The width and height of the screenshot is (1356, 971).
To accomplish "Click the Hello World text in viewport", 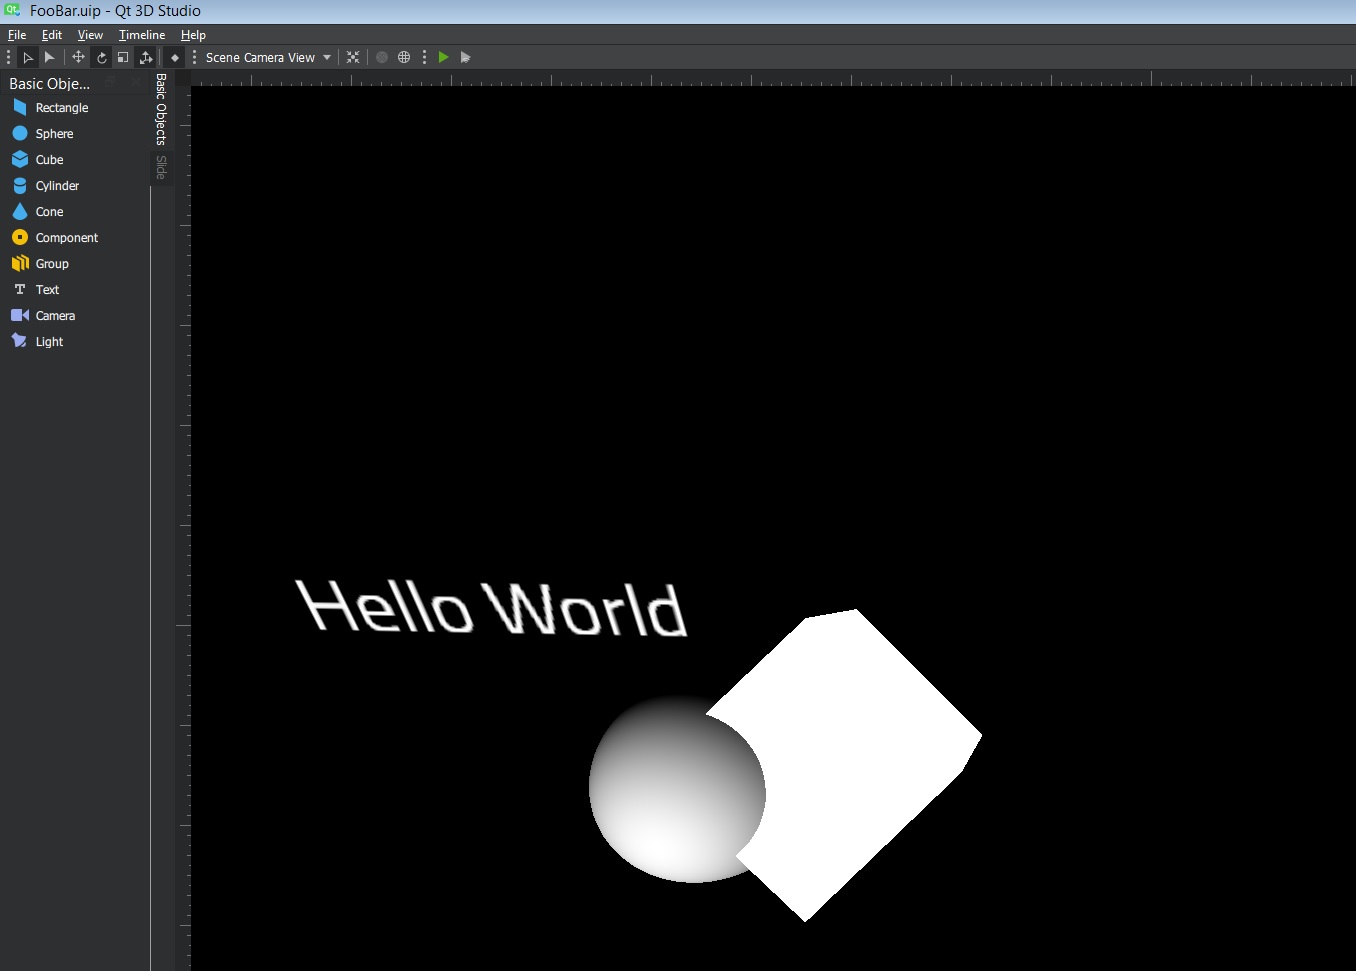I will 491,608.
